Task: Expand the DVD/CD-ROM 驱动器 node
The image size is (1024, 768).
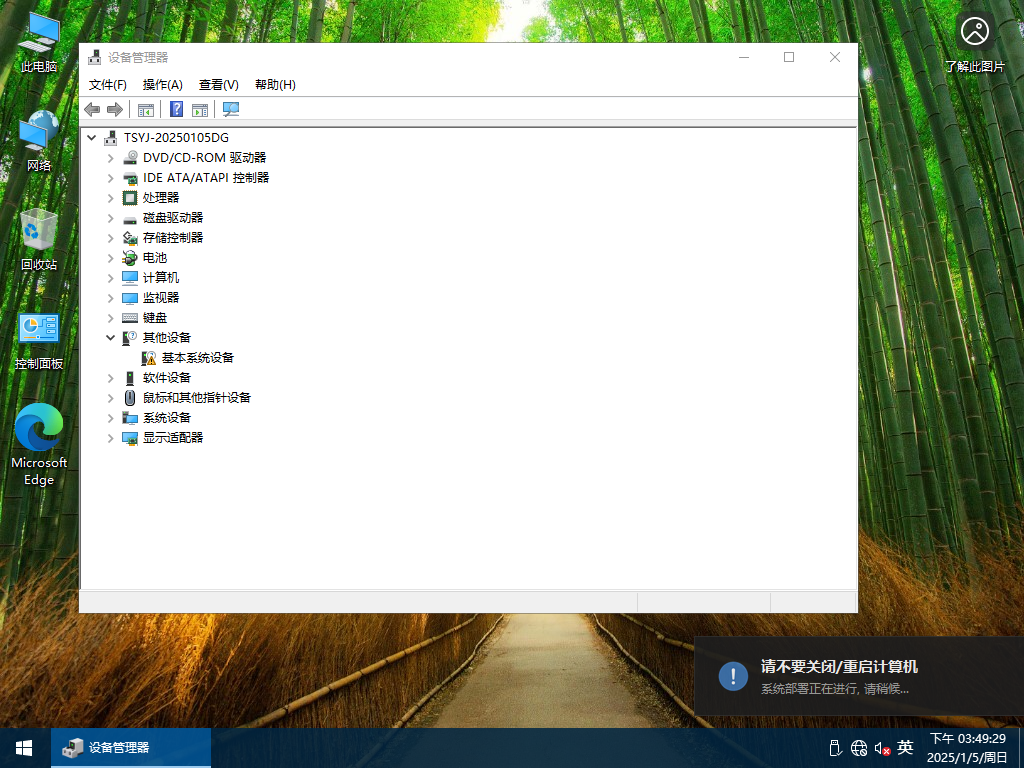Action: [x=110, y=158]
